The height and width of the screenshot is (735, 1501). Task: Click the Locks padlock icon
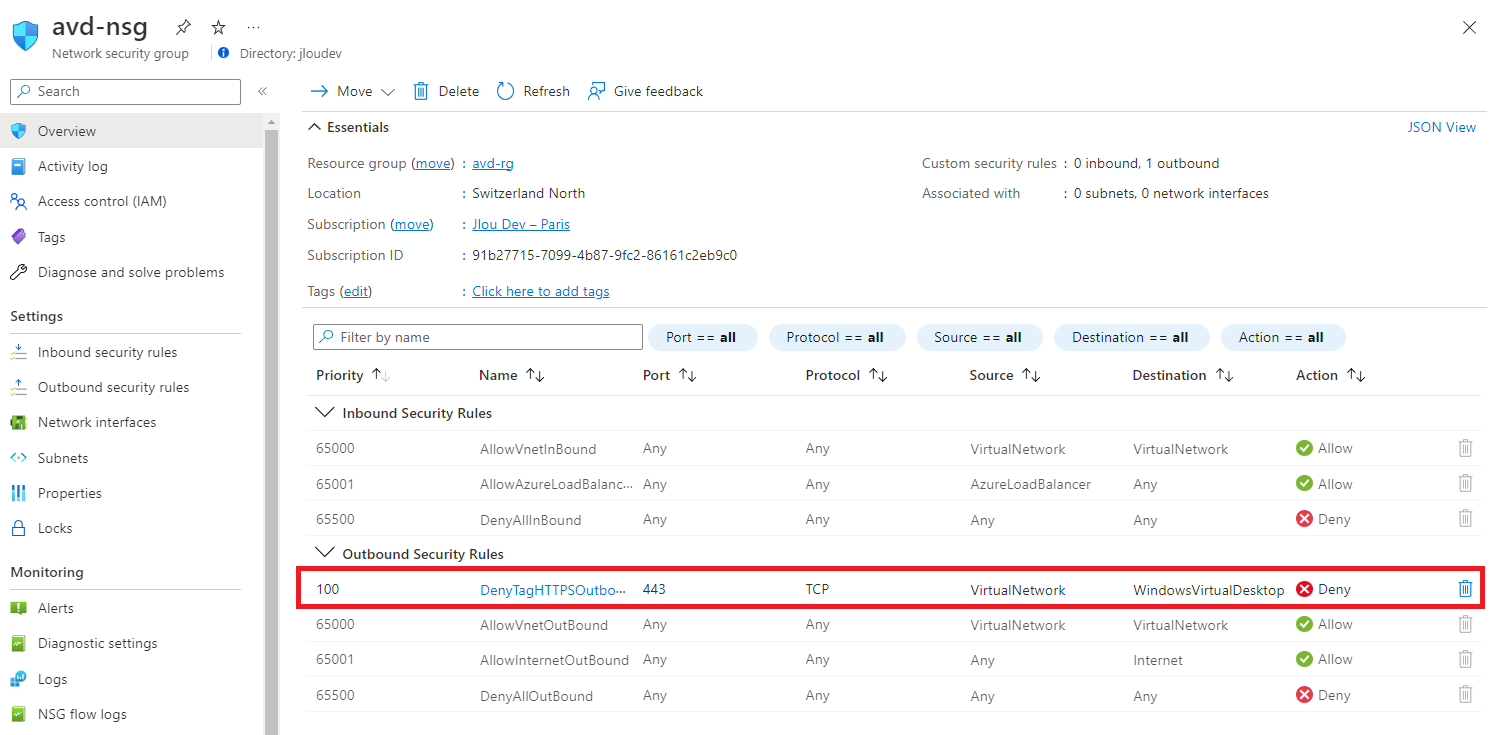18,528
